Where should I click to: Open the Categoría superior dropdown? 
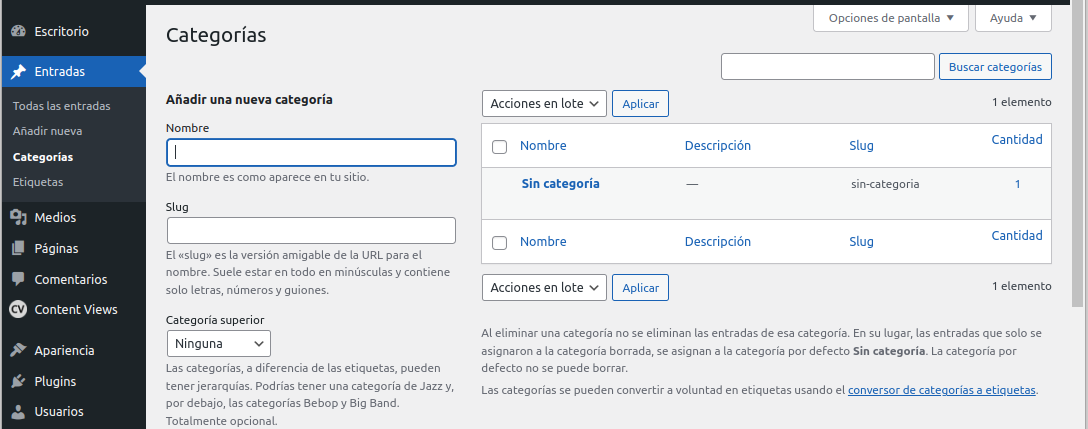pyautogui.click(x=218, y=344)
